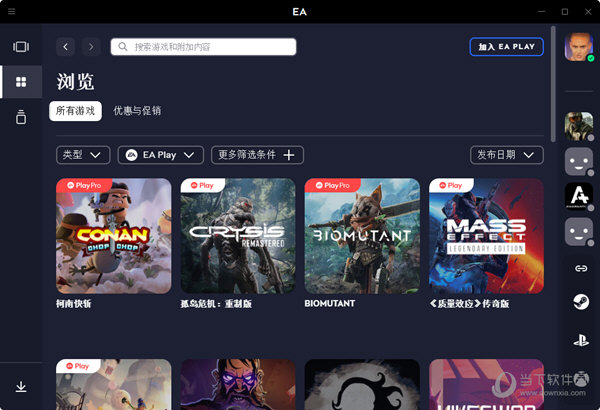
Task: Open the 更多筛选条件 filter expander
Action: pyautogui.click(x=257, y=155)
